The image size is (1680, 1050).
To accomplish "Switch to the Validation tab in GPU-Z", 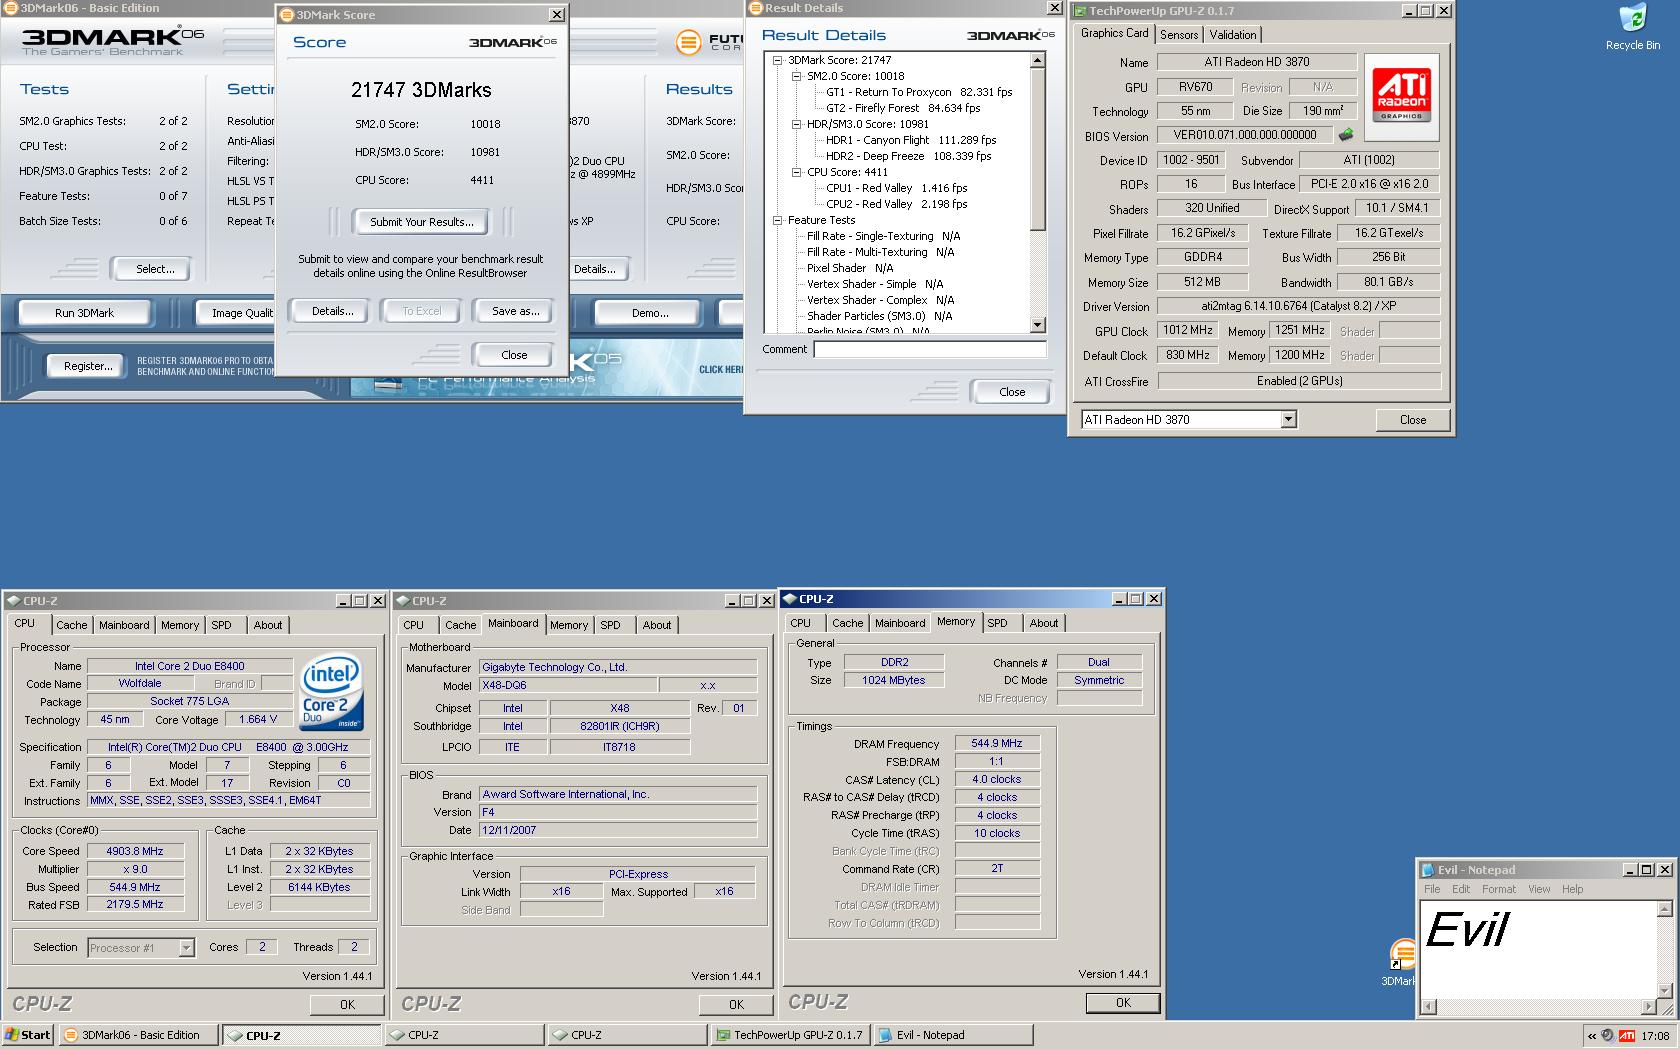I will click(x=1232, y=34).
